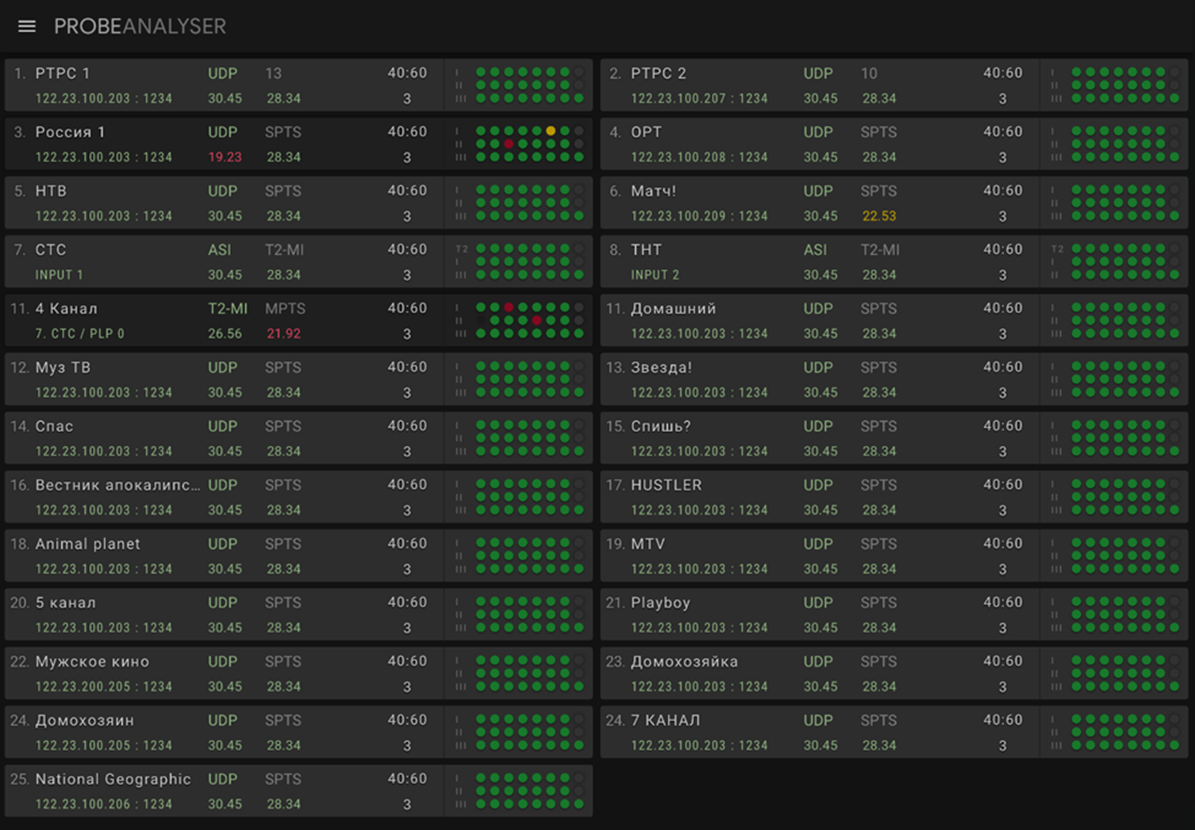1195x830 pixels.
Task: Select the РТРС 1 channel name
Action: [62, 73]
